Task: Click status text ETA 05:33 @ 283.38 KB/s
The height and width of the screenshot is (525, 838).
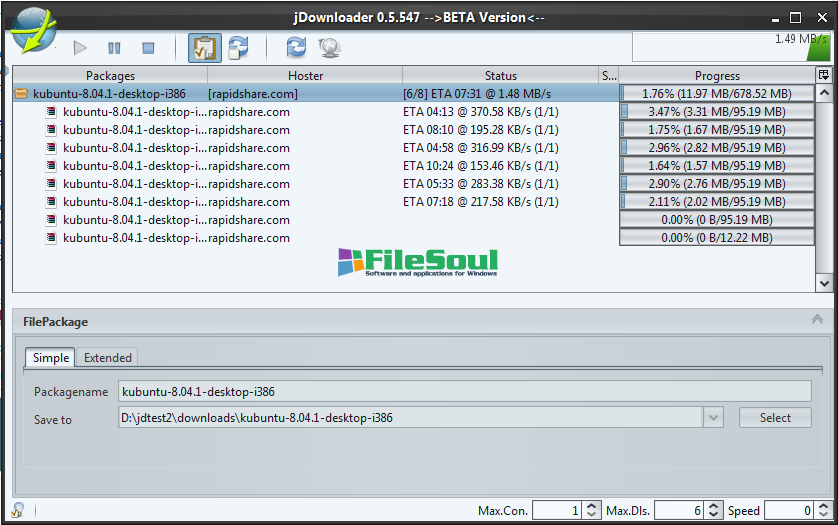Action: click(480, 184)
